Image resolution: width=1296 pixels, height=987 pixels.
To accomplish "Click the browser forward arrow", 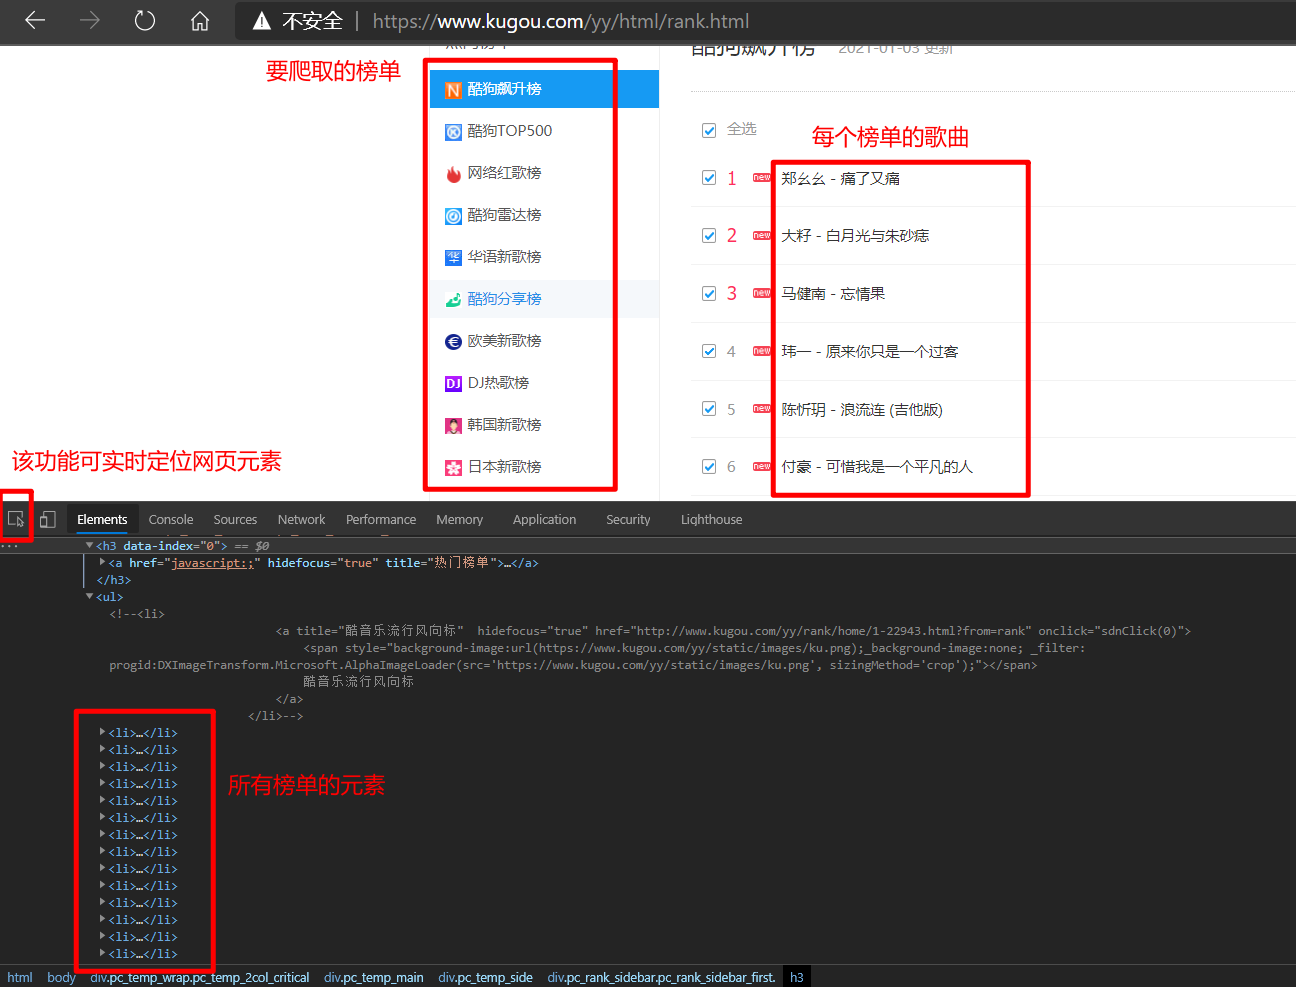I will 90,21.
